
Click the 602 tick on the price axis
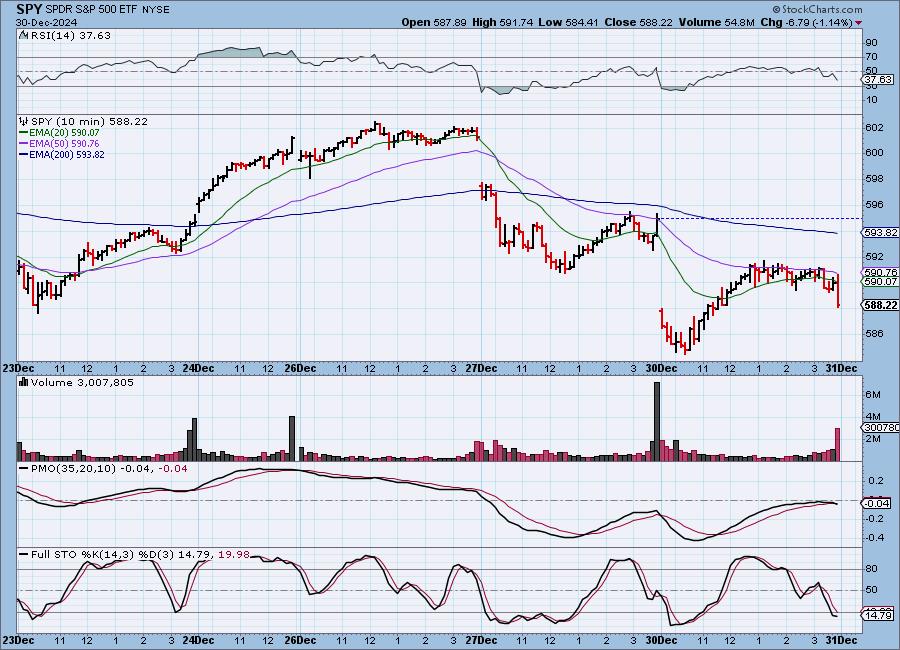(874, 127)
